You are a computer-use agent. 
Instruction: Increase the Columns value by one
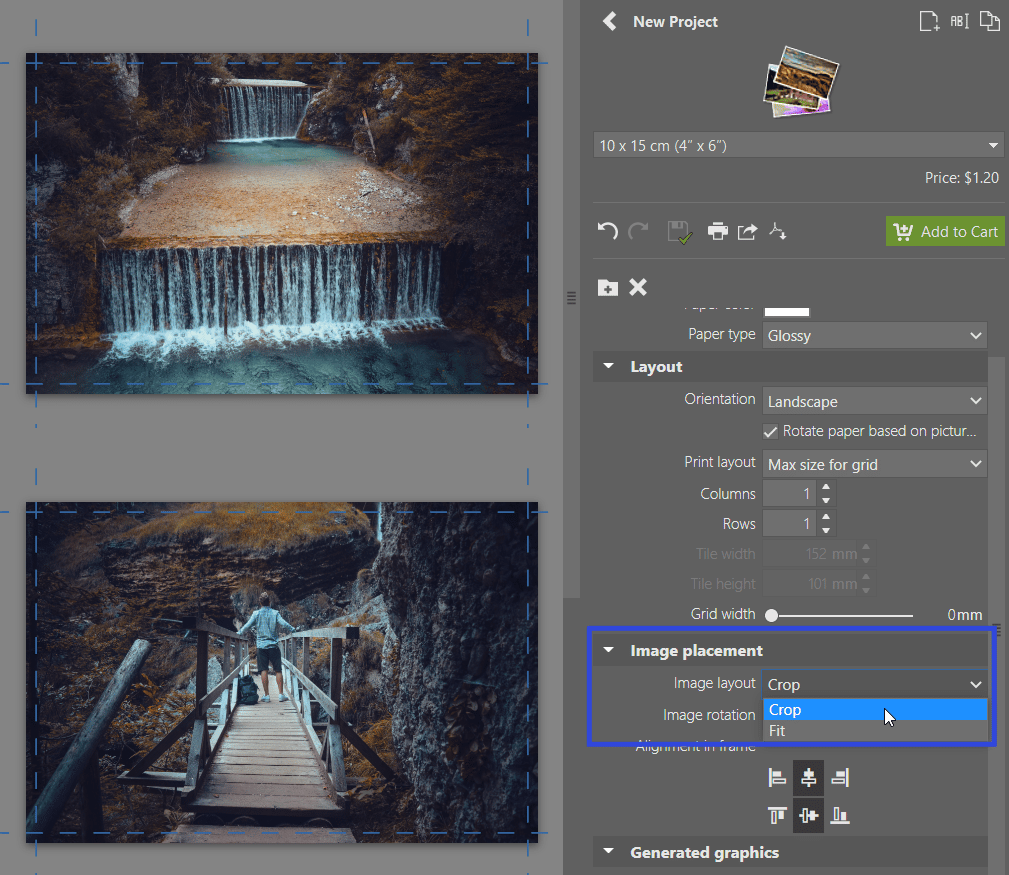[x=826, y=487]
